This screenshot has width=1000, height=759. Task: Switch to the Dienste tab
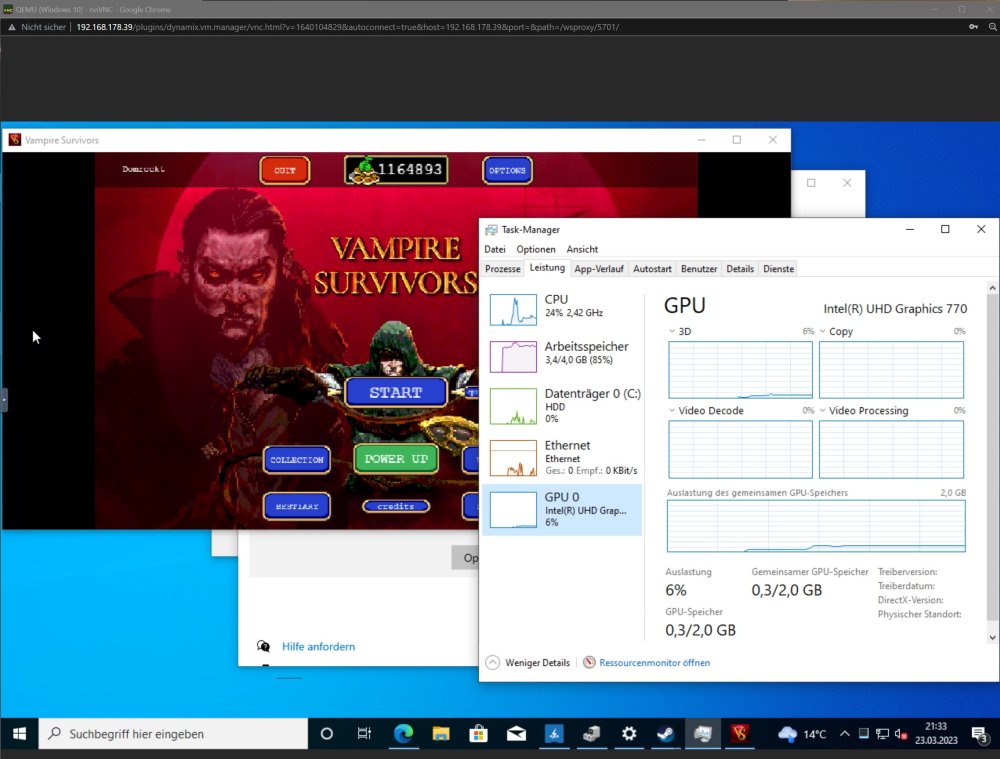click(x=779, y=269)
